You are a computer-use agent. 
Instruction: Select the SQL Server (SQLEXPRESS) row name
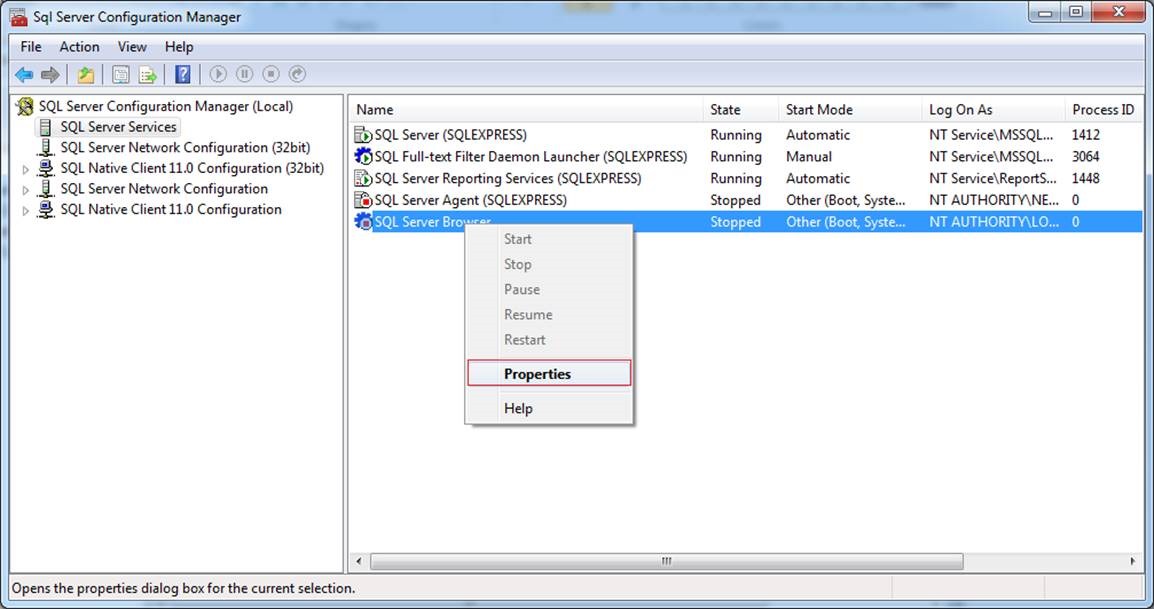[450, 135]
